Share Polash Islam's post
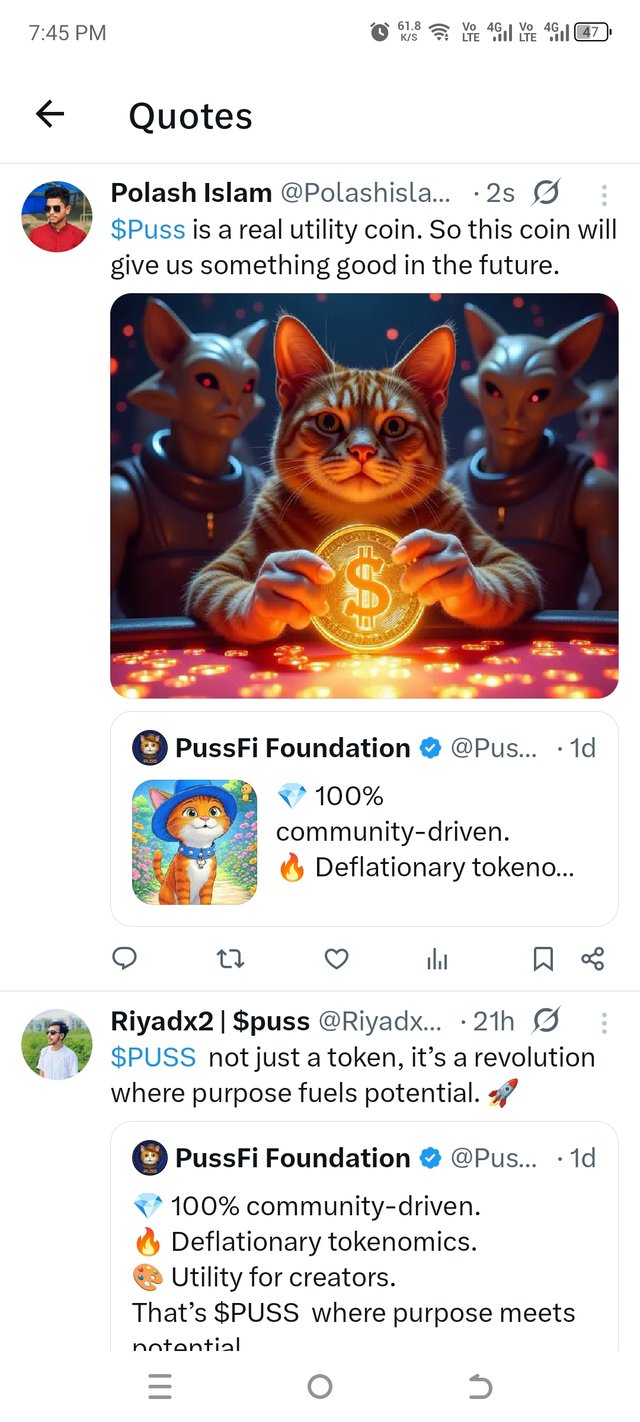 (x=592, y=959)
